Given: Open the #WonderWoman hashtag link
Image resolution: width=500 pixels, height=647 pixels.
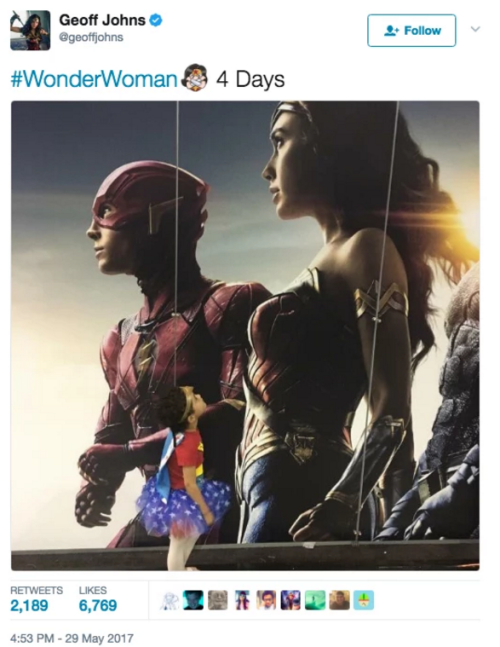Looking at the screenshot, I should [94, 78].
